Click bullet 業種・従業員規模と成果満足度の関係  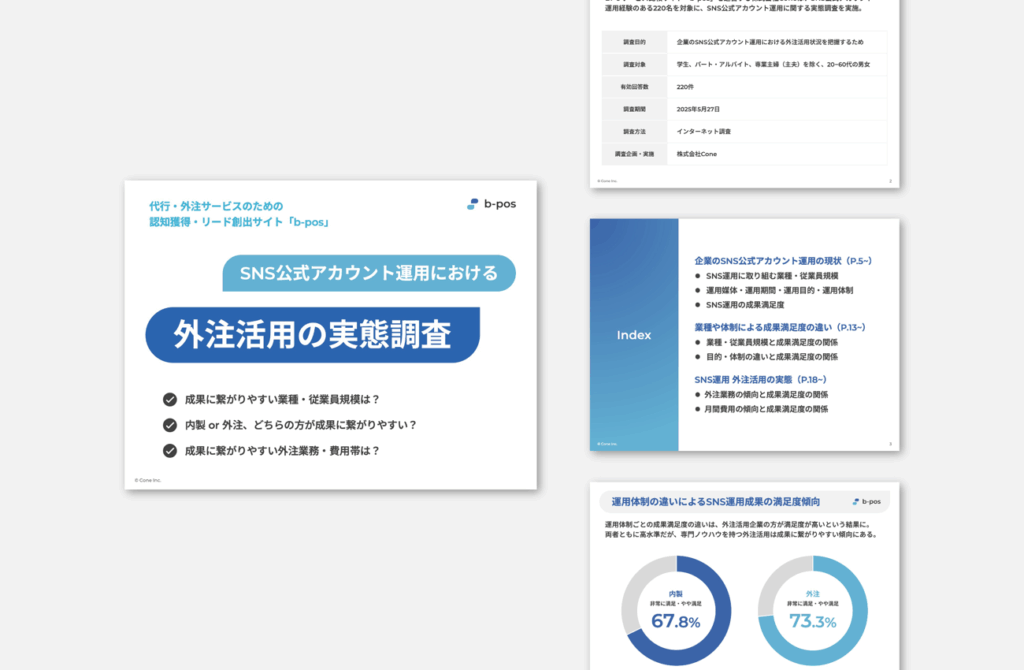(772, 342)
